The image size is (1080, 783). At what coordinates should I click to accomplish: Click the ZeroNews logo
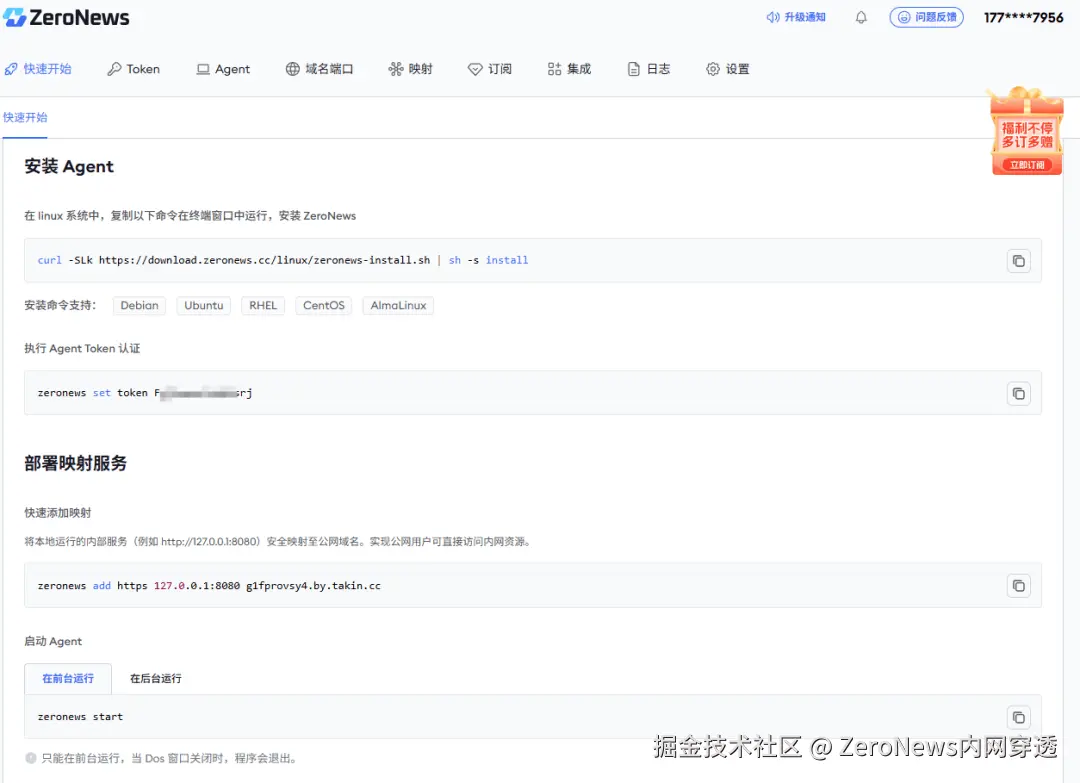(x=66, y=17)
